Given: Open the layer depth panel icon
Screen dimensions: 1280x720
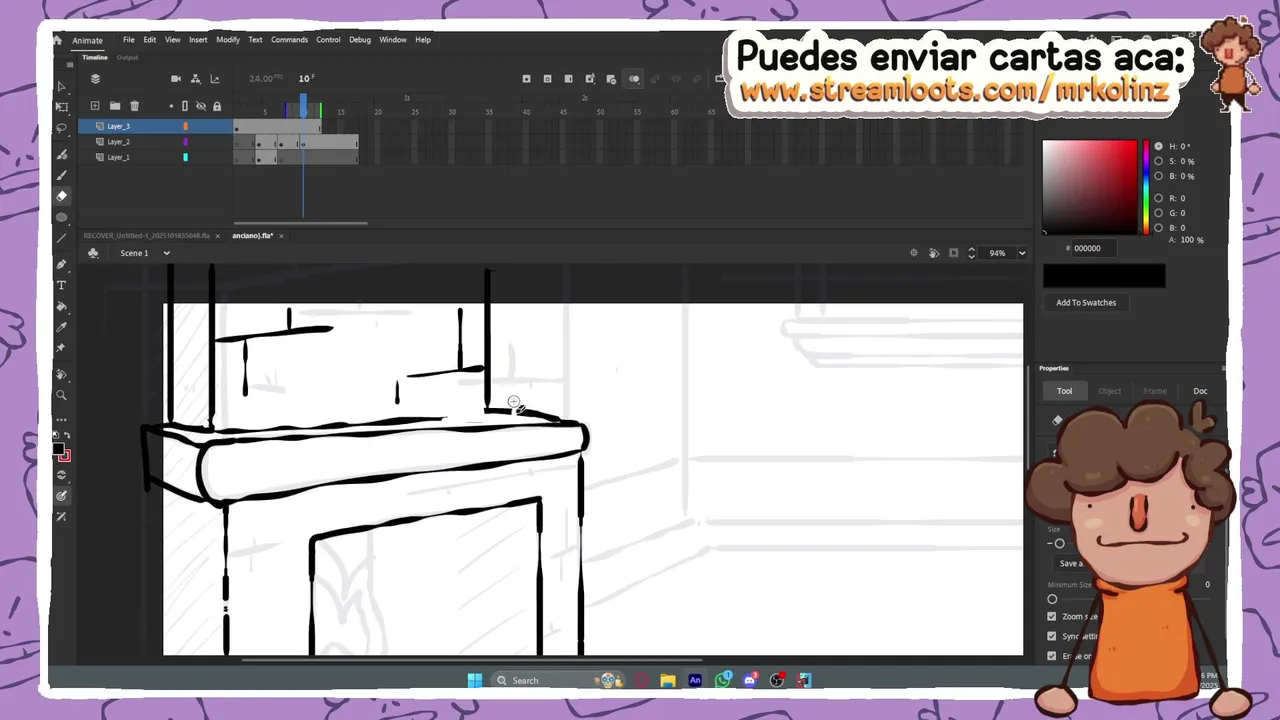Looking at the screenshot, I should pos(215,79).
